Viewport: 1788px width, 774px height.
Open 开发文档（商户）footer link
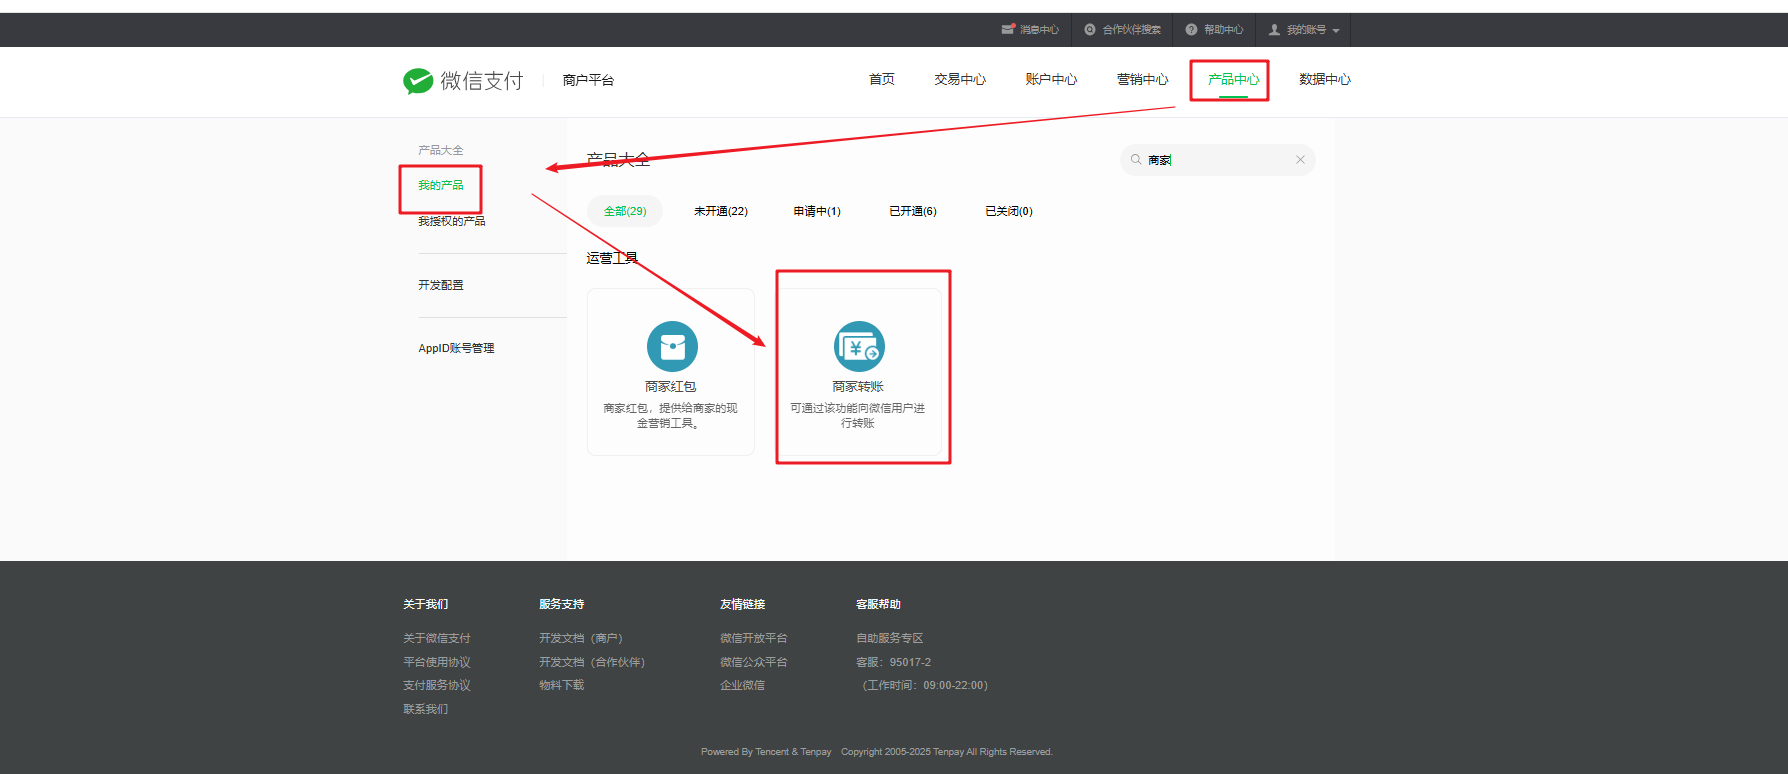point(580,638)
